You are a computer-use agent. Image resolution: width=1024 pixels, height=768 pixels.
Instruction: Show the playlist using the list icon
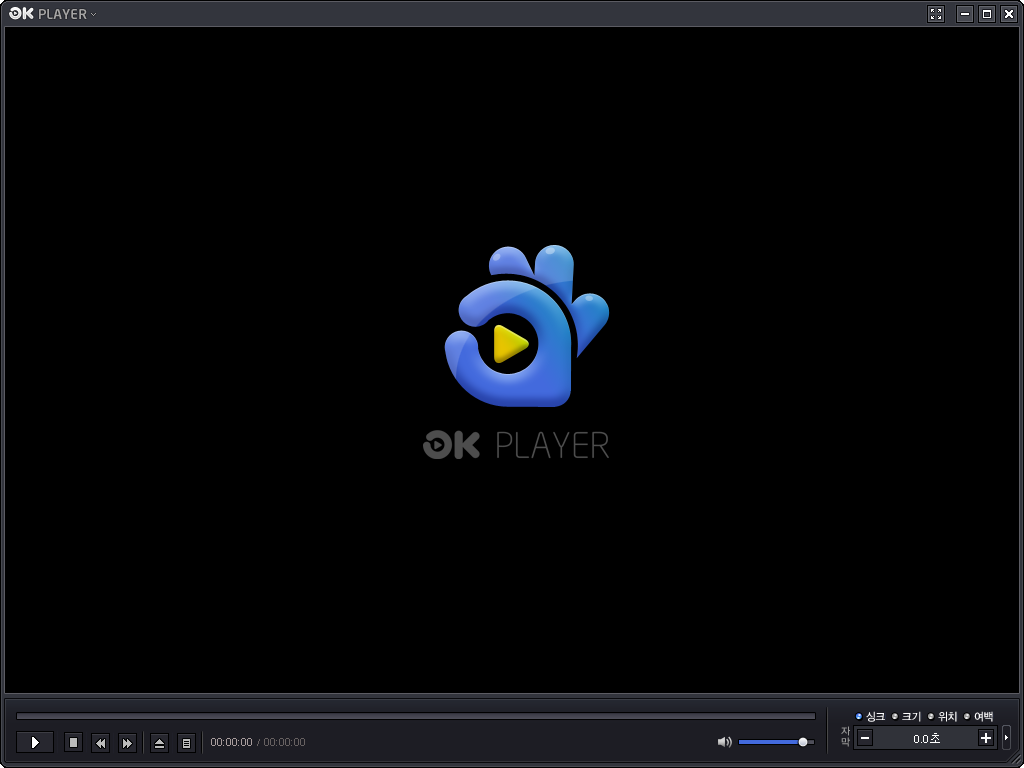[x=186, y=743]
